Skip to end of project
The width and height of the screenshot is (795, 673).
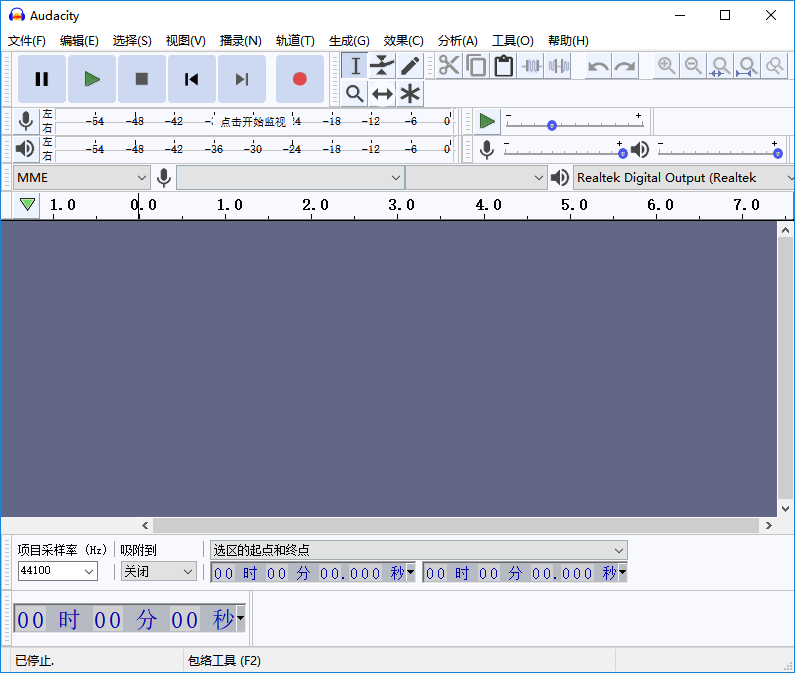point(242,79)
